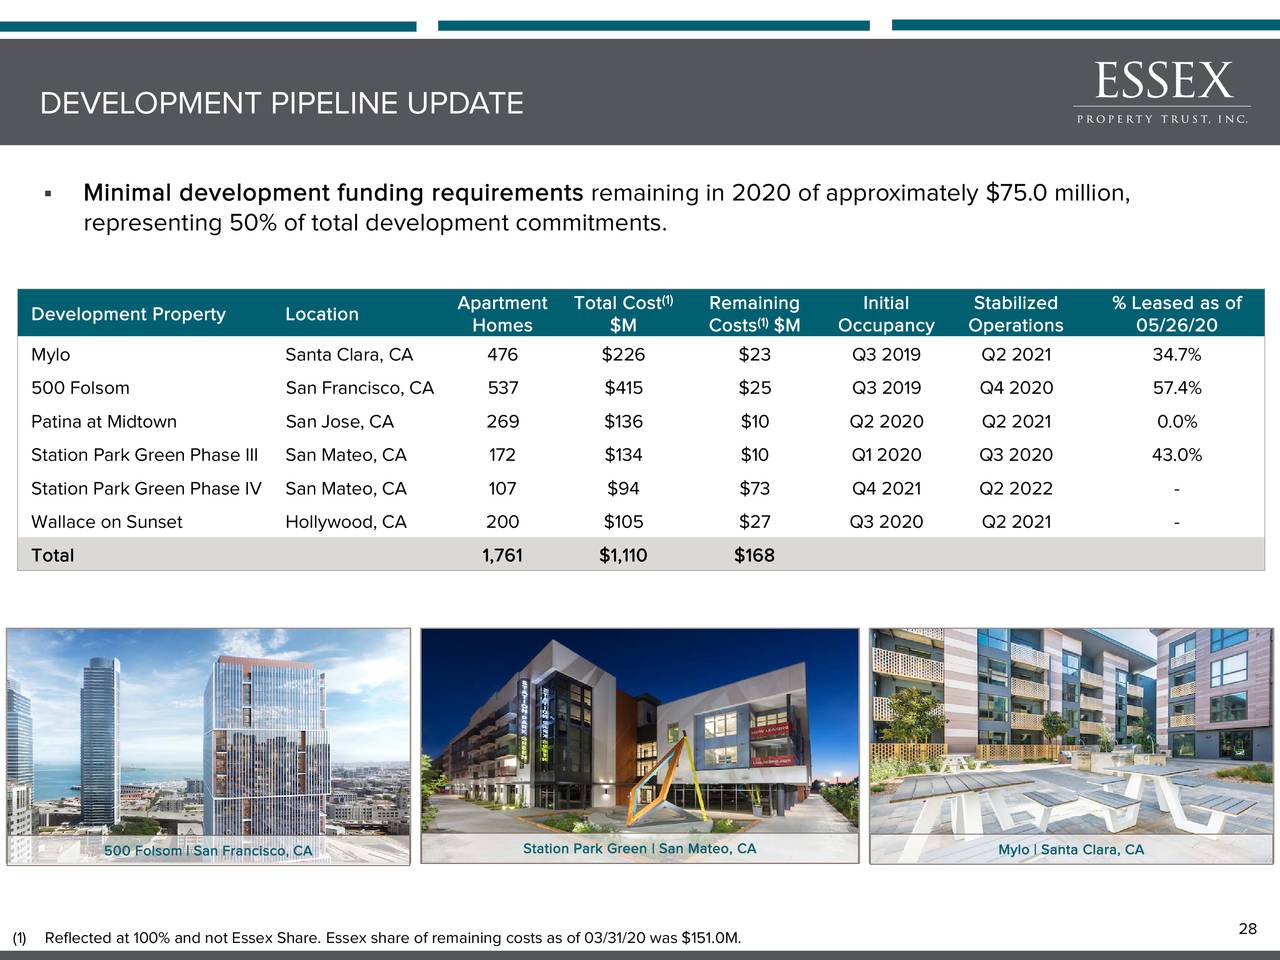
Task: Select the Initial Occupancy column header
Action: [885, 313]
